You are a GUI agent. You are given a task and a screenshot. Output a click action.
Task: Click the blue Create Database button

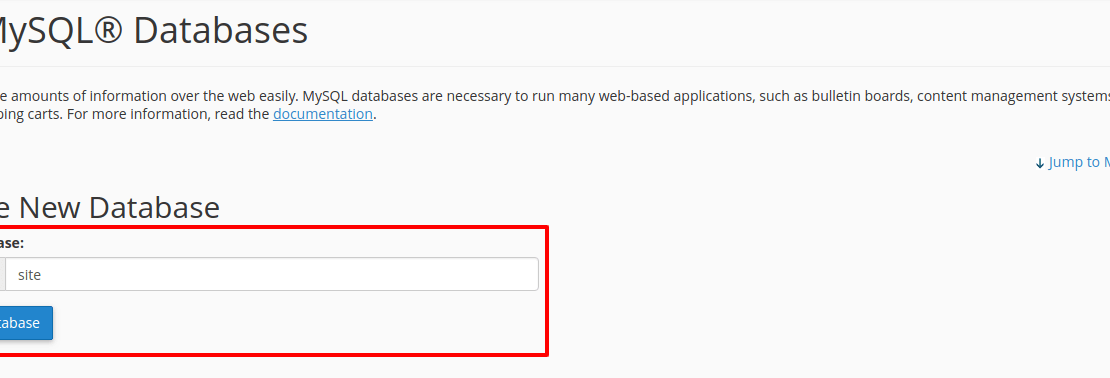click(25, 323)
